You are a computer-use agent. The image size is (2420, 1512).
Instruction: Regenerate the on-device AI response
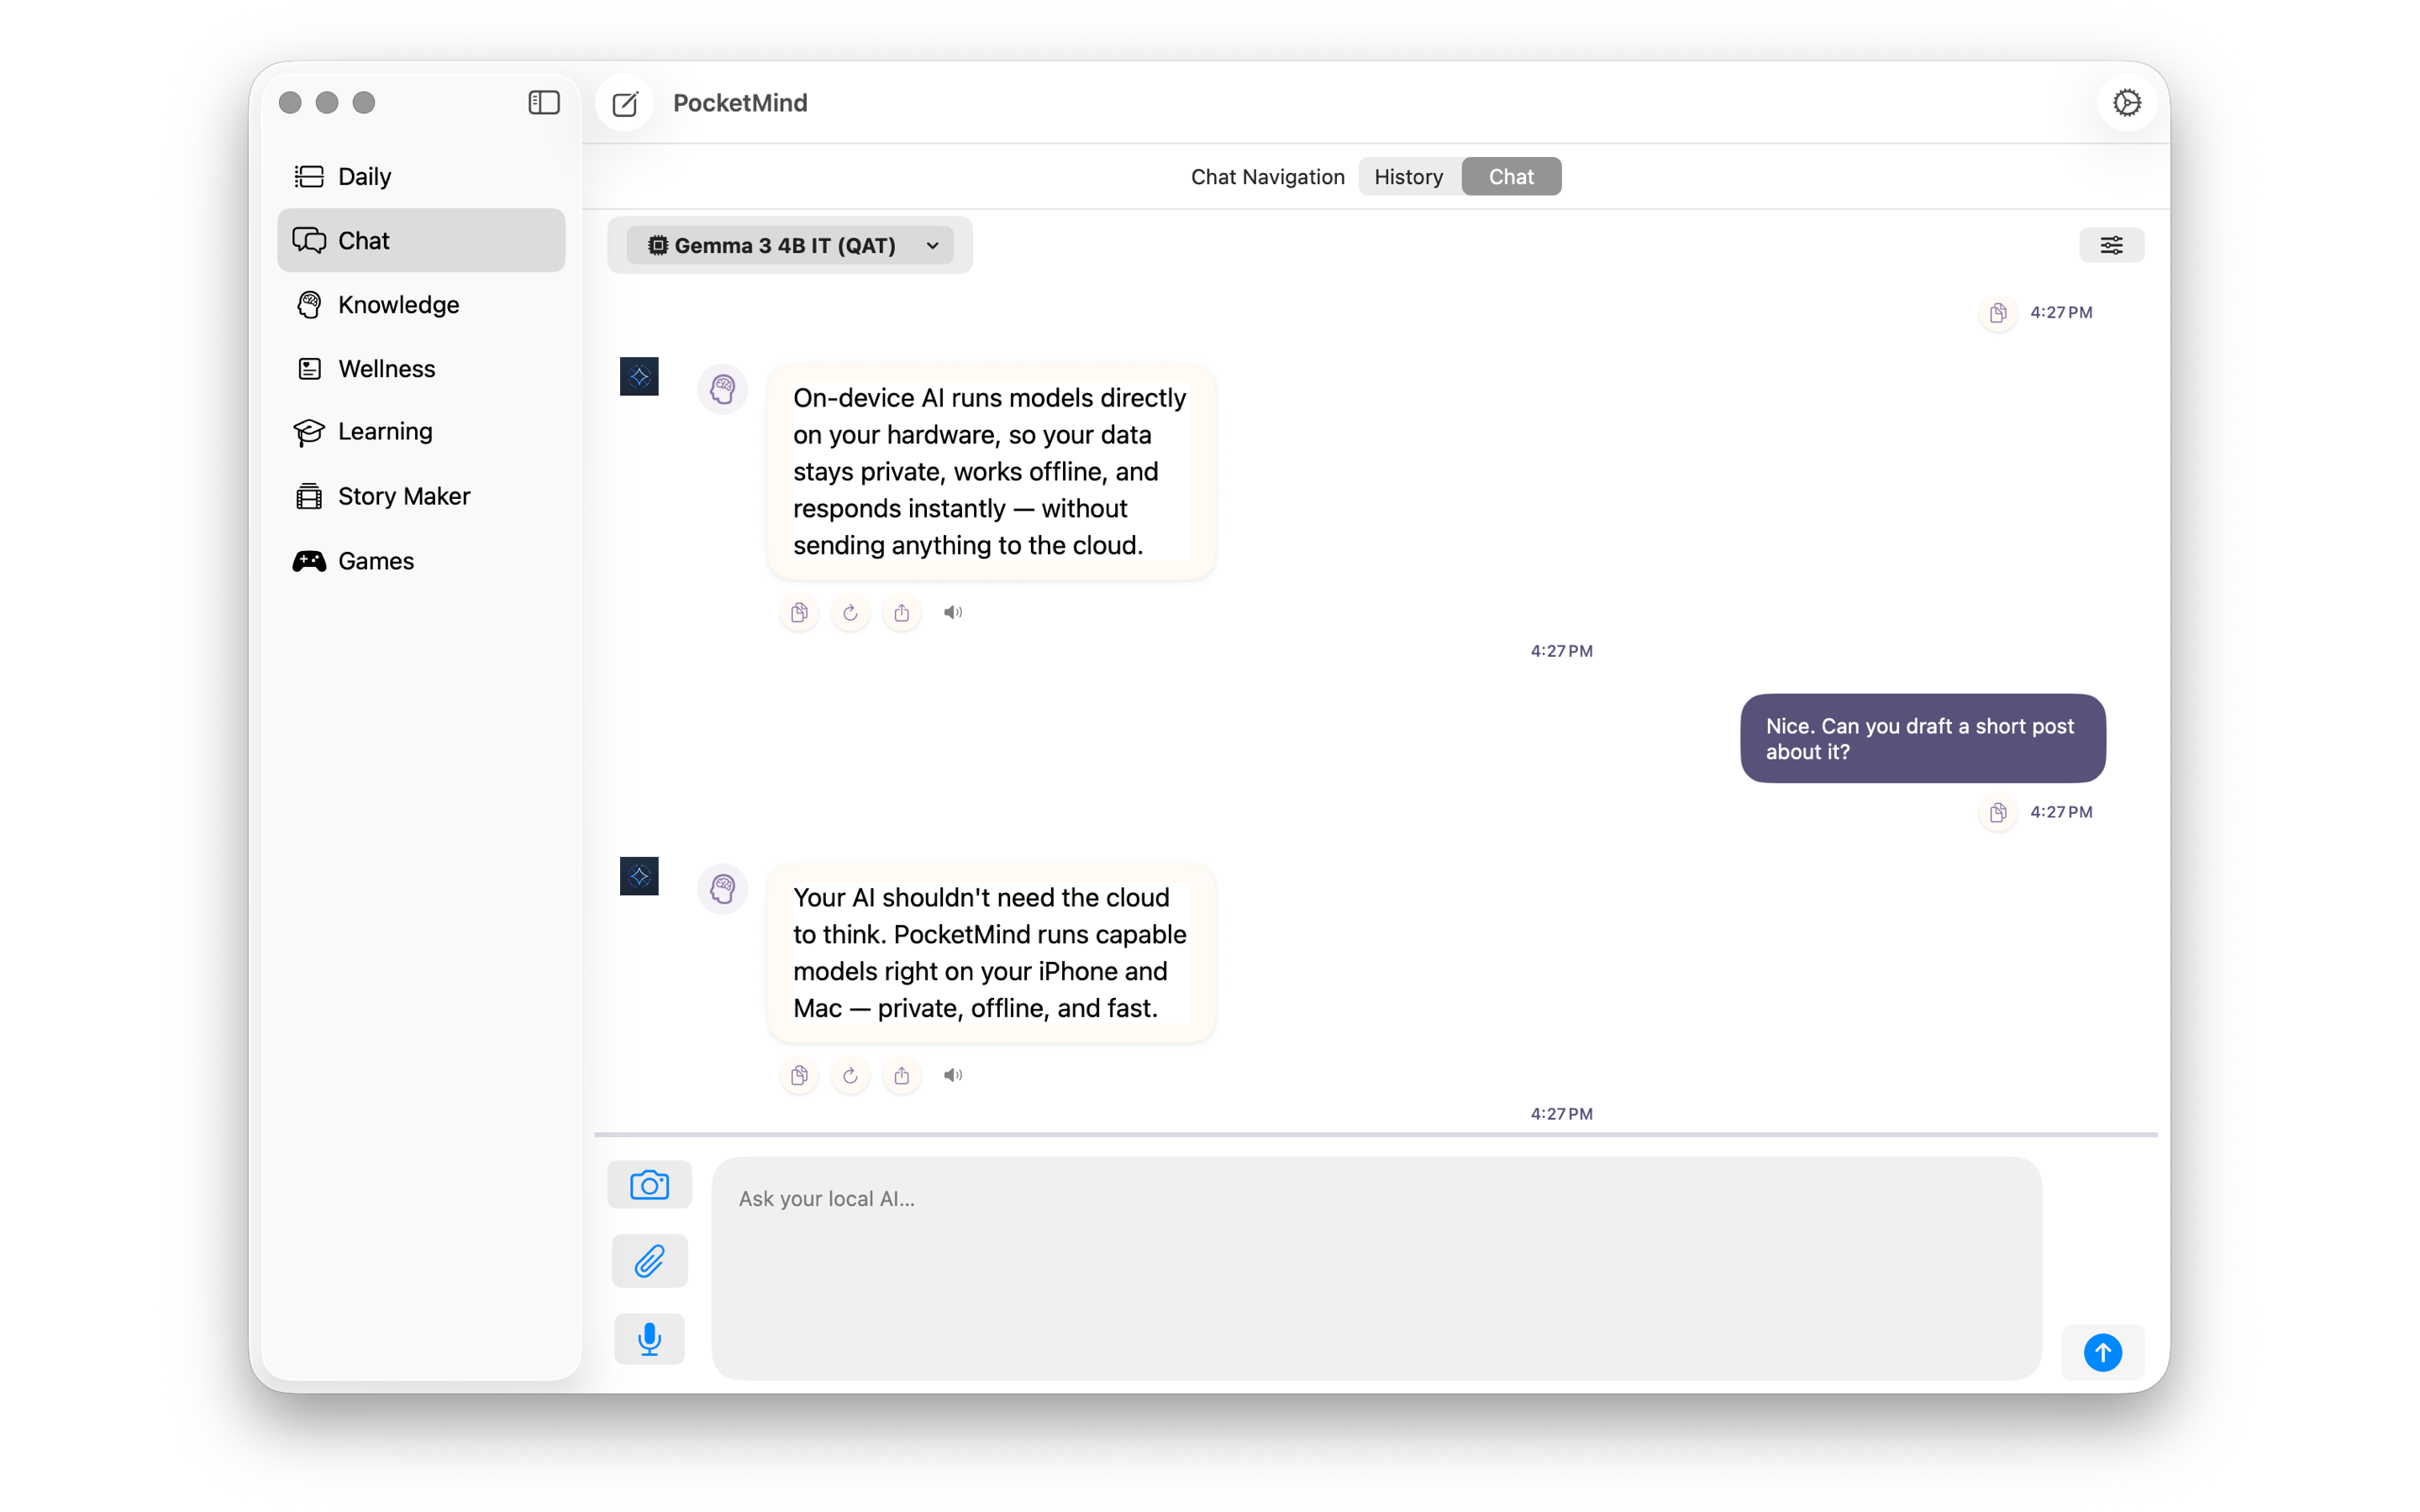click(850, 612)
